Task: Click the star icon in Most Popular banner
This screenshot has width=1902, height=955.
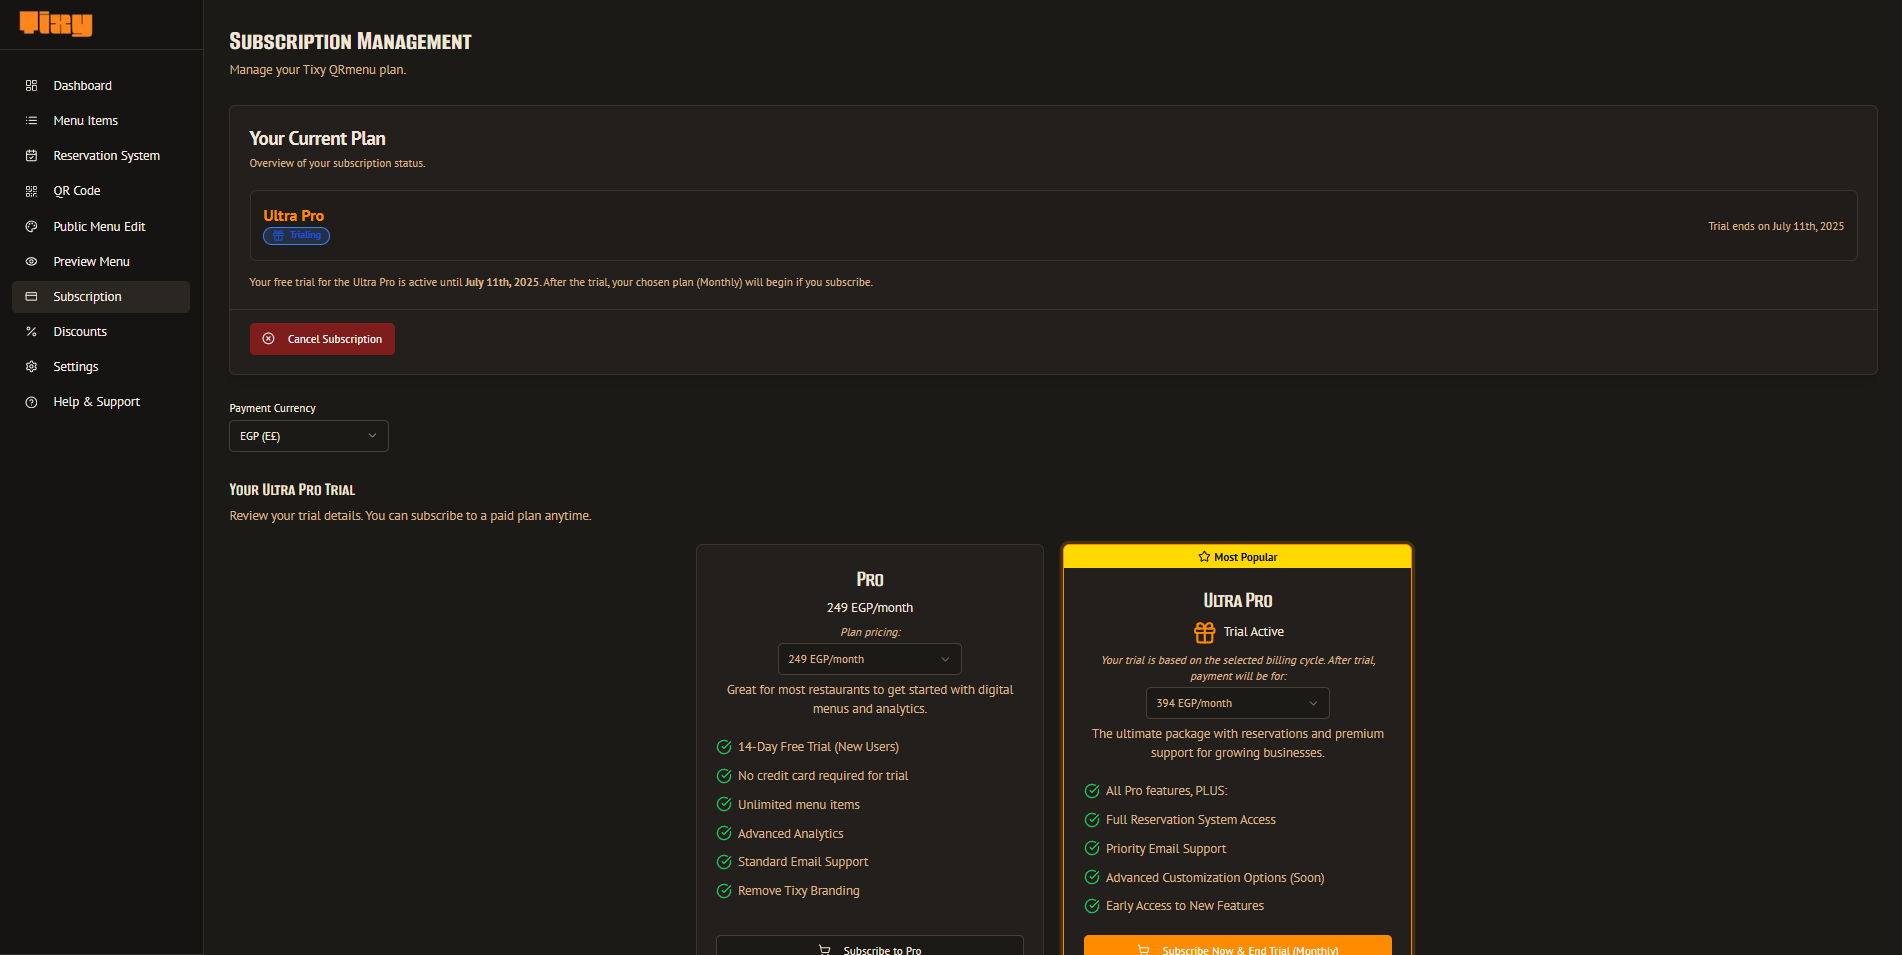Action: [x=1204, y=557]
